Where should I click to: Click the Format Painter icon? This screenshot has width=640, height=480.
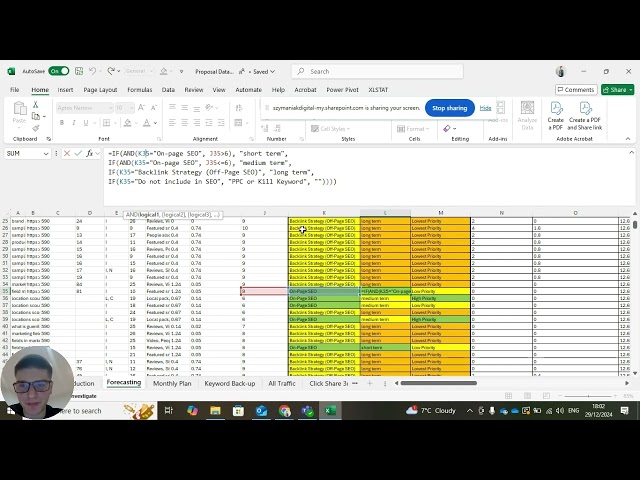tap(36, 129)
